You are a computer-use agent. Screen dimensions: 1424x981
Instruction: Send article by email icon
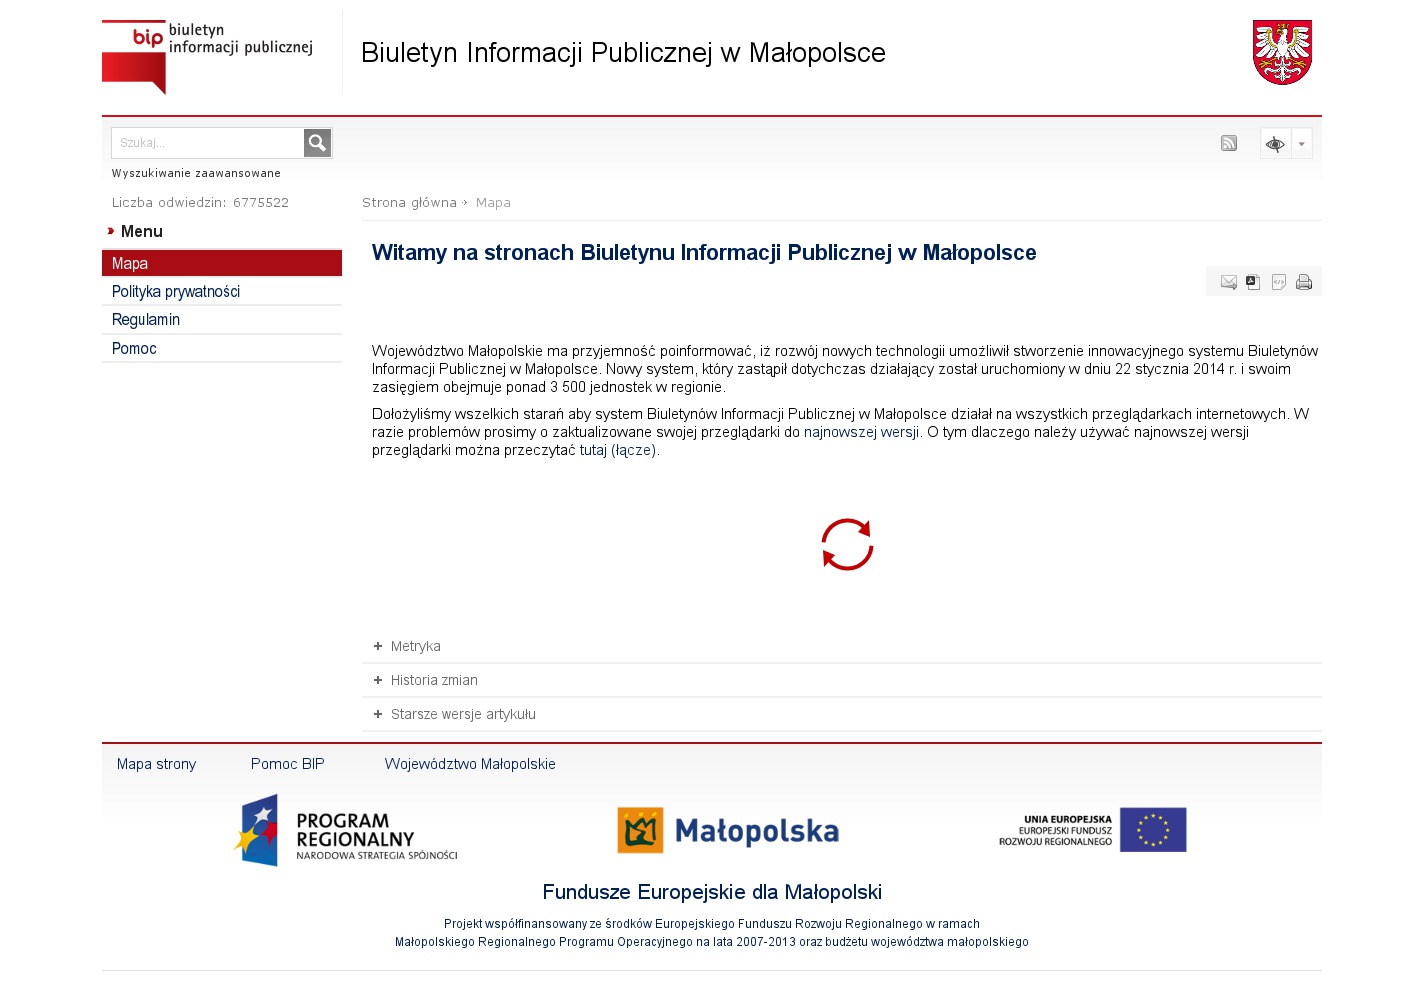1229,282
